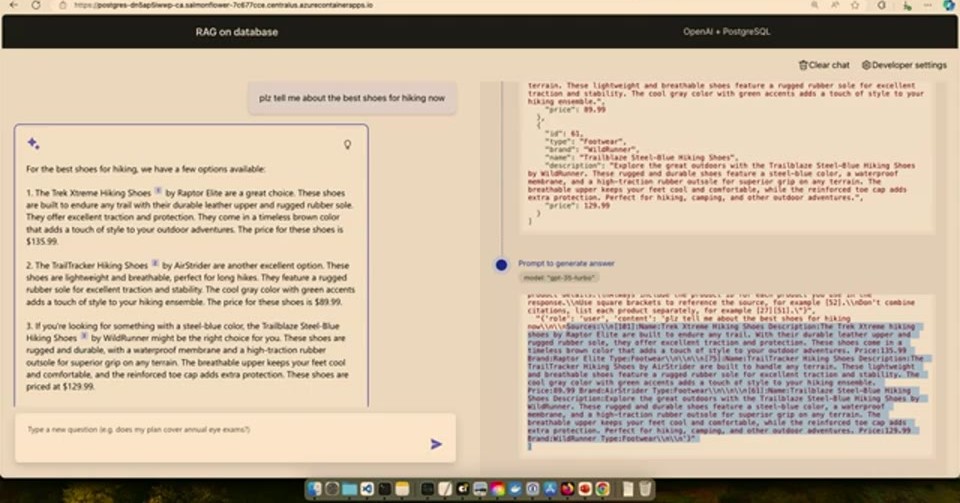960x503 pixels.
Task: Open Notes app from the dock
Action: coord(402,488)
